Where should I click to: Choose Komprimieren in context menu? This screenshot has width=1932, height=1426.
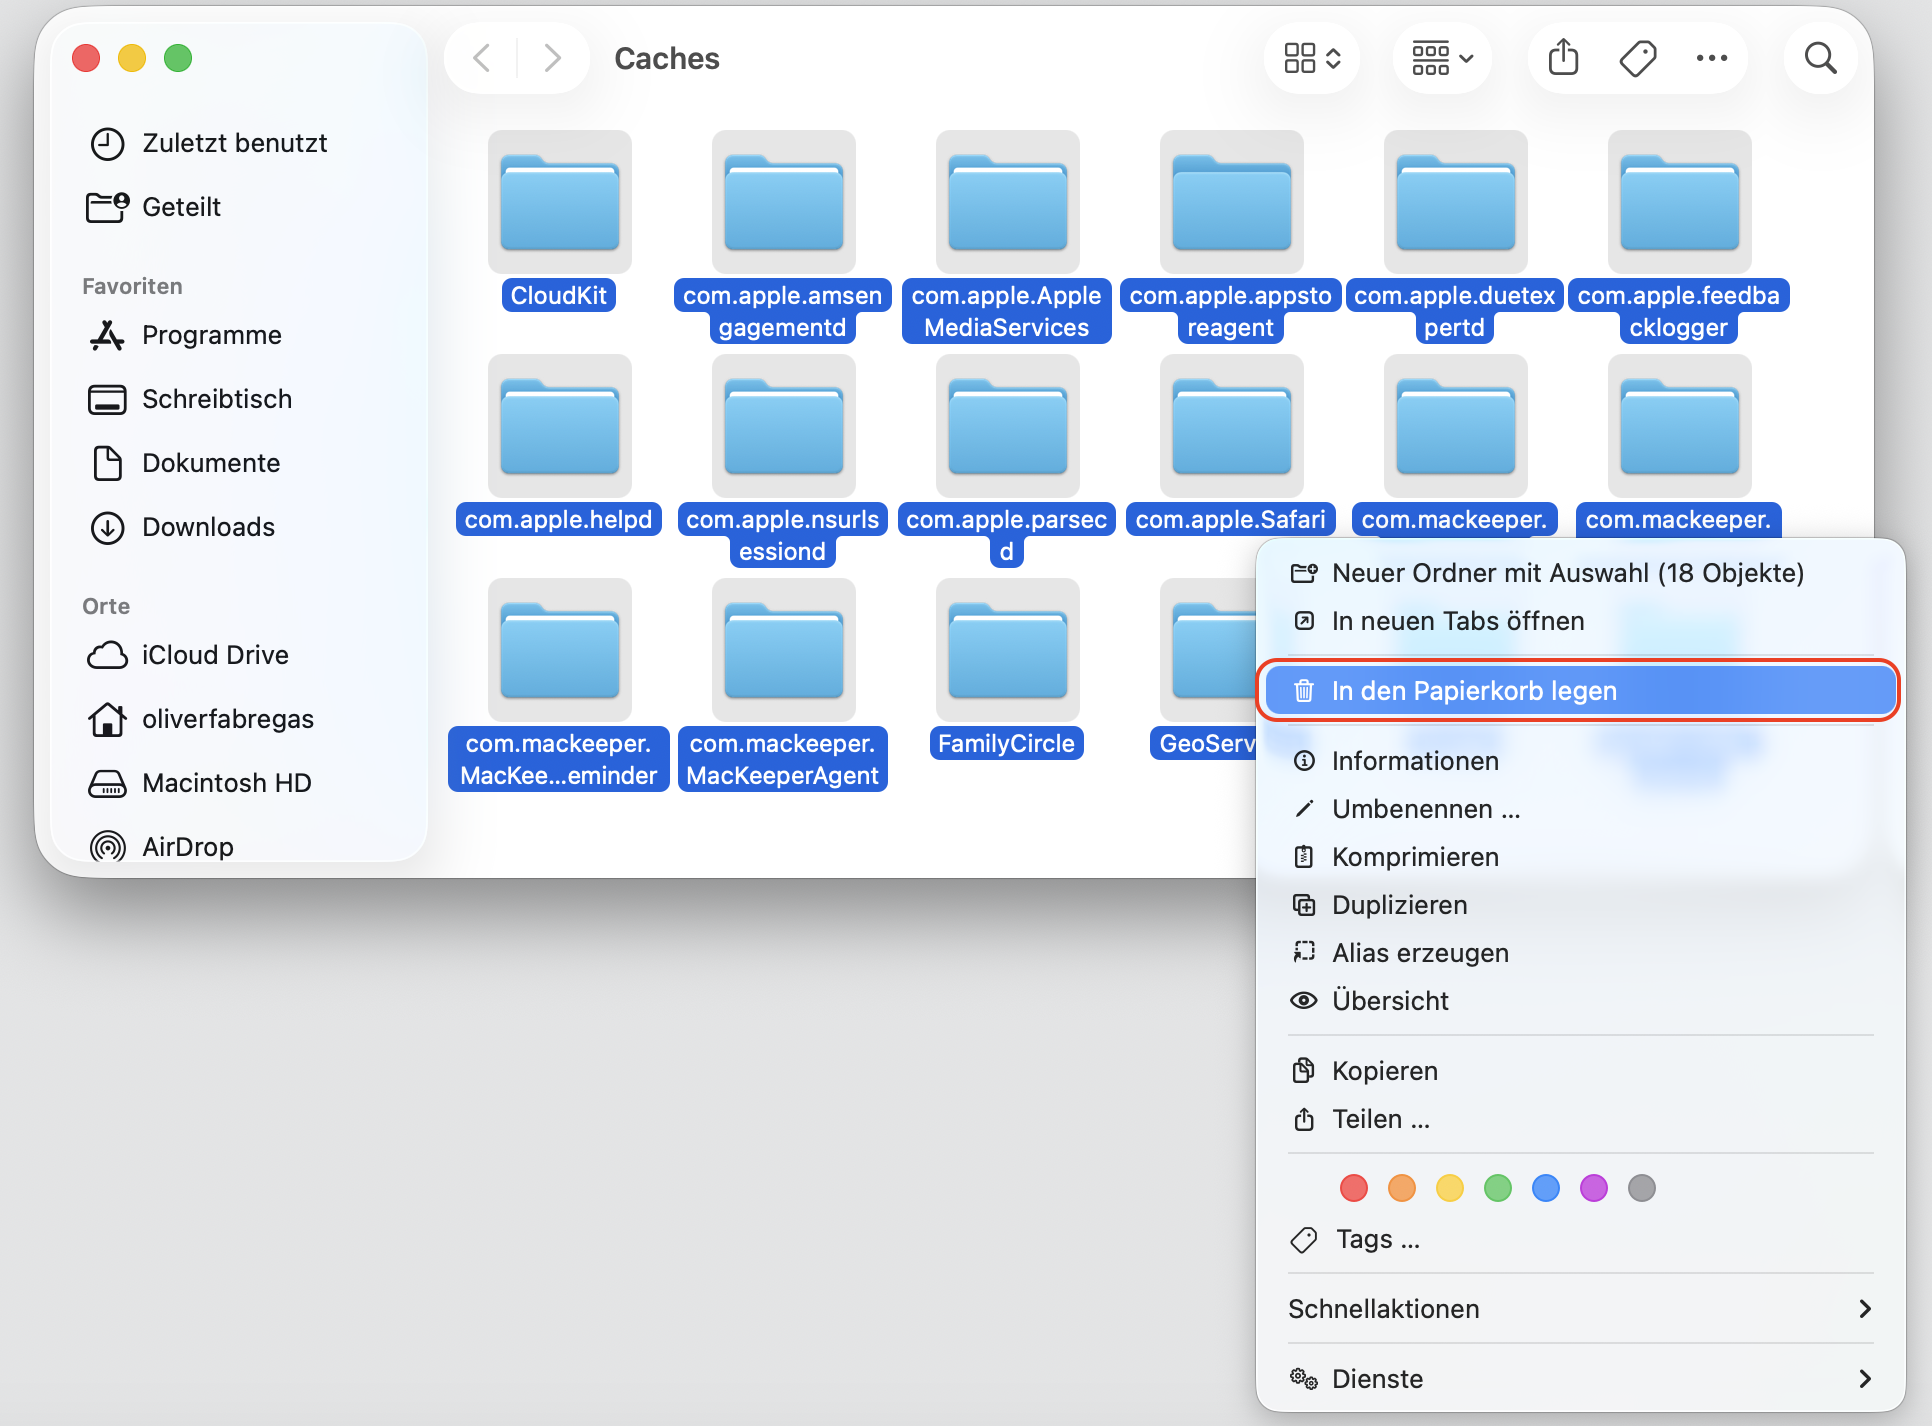click(x=1580, y=857)
